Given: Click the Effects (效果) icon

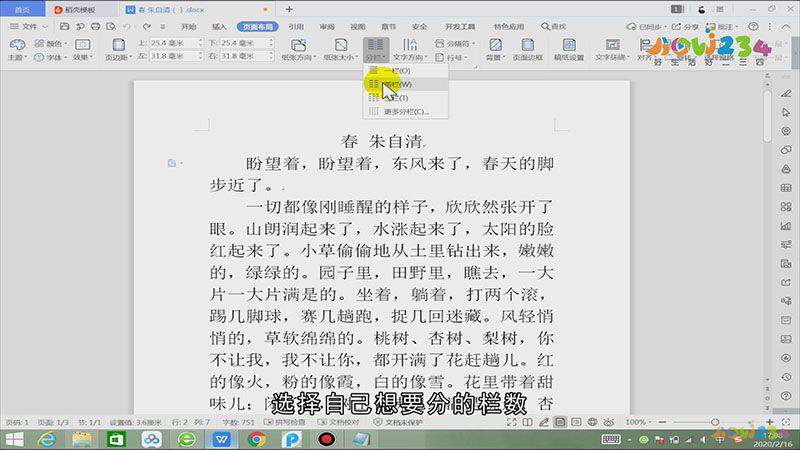Looking at the screenshot, I should [x=83, y=45].
